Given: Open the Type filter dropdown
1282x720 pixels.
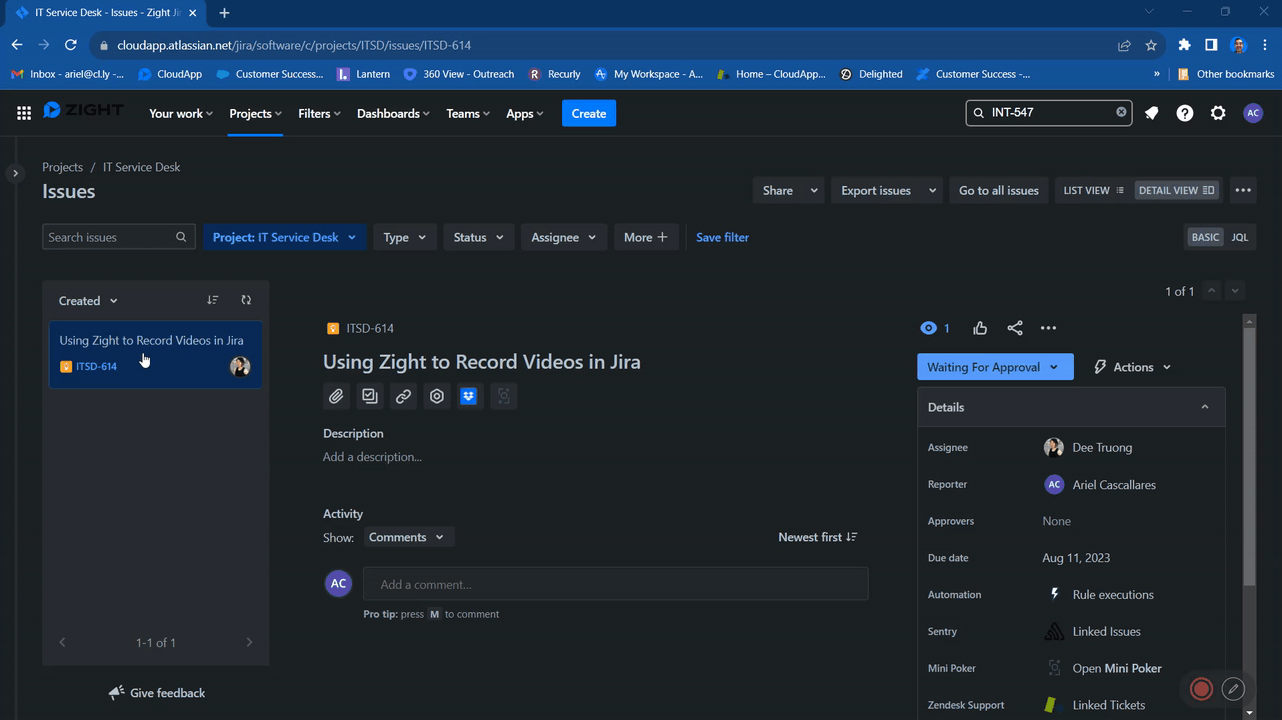Looking at the screenshot, I should pyautogui.click(x=404, y=237).
